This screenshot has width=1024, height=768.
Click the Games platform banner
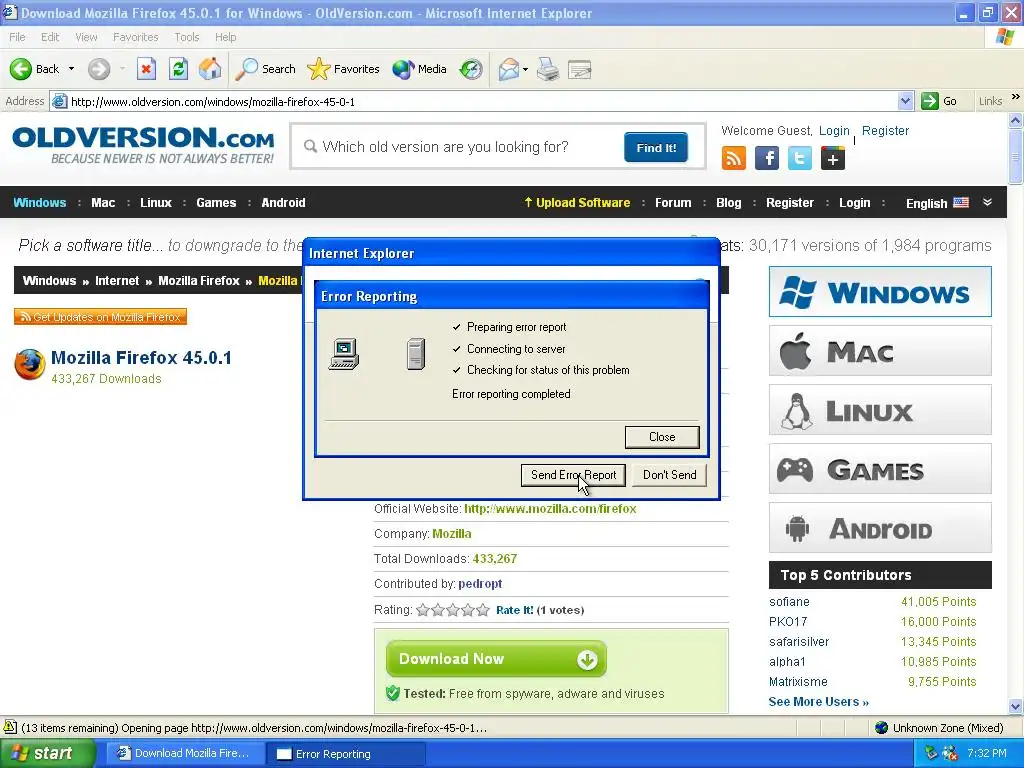click(880, 469)
